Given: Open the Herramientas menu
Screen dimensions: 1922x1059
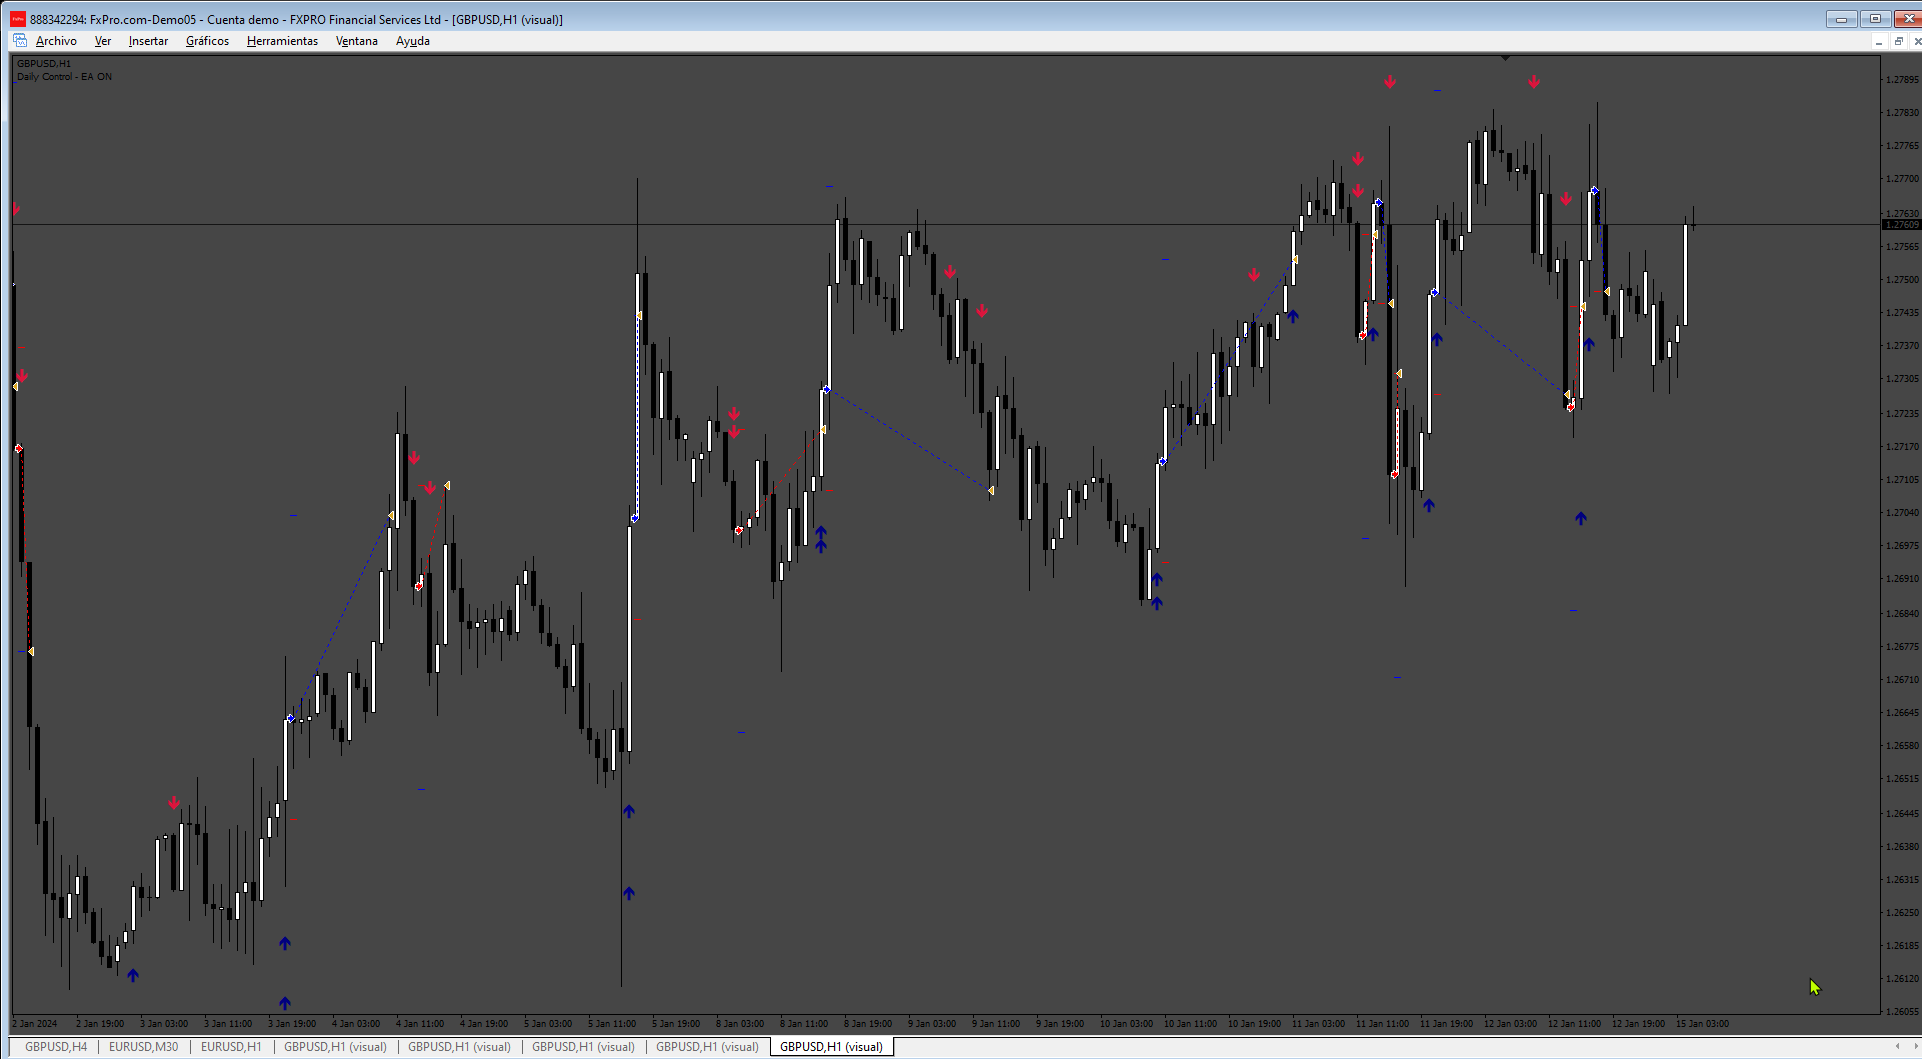Looking at the screenshot, I should (282, 41).
